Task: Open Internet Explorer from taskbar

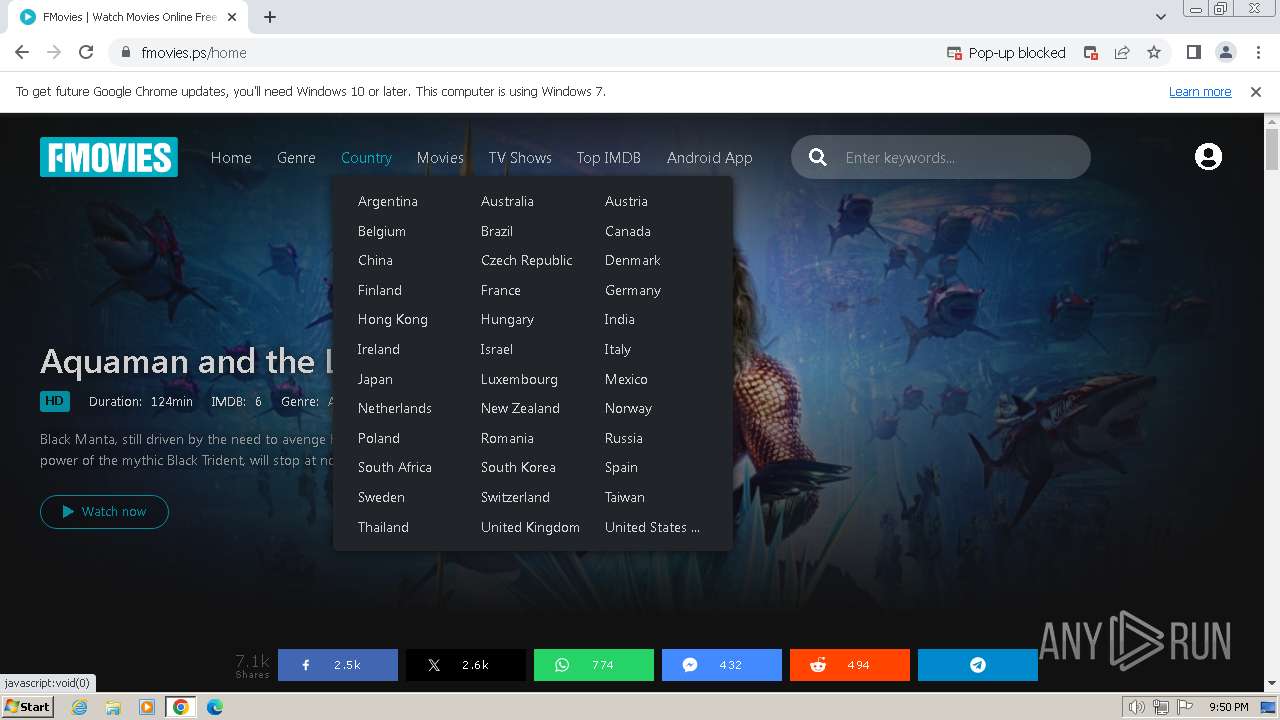Action: pos(80,707)
